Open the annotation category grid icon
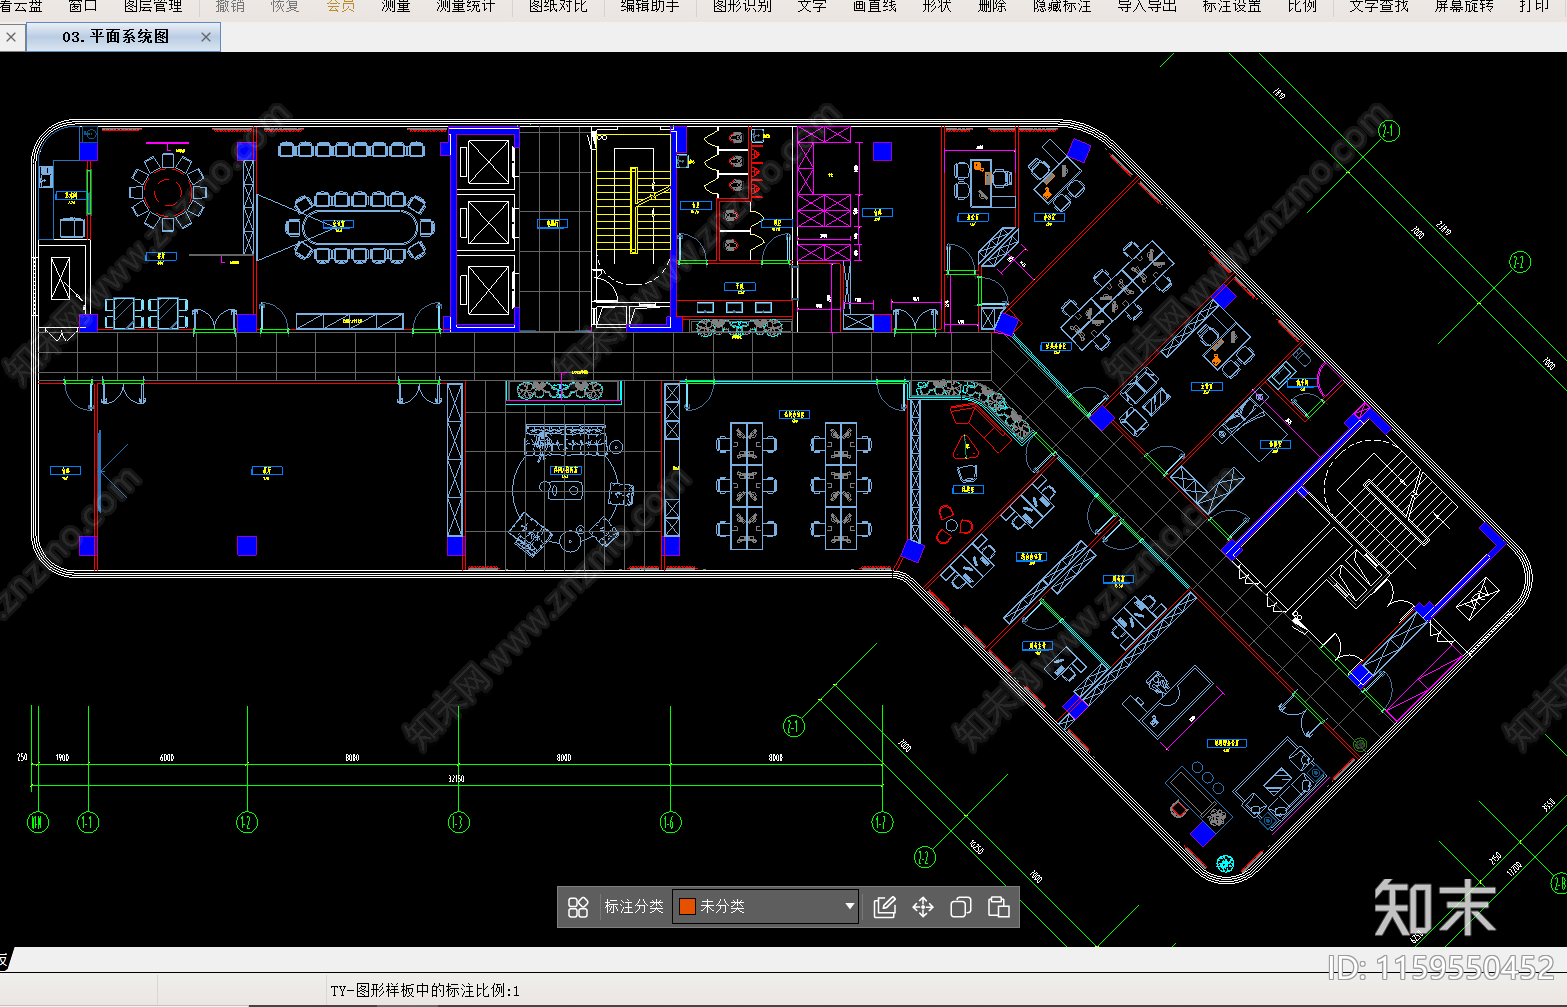This screenshot has height=1007, width=1567. coord(578,907)
